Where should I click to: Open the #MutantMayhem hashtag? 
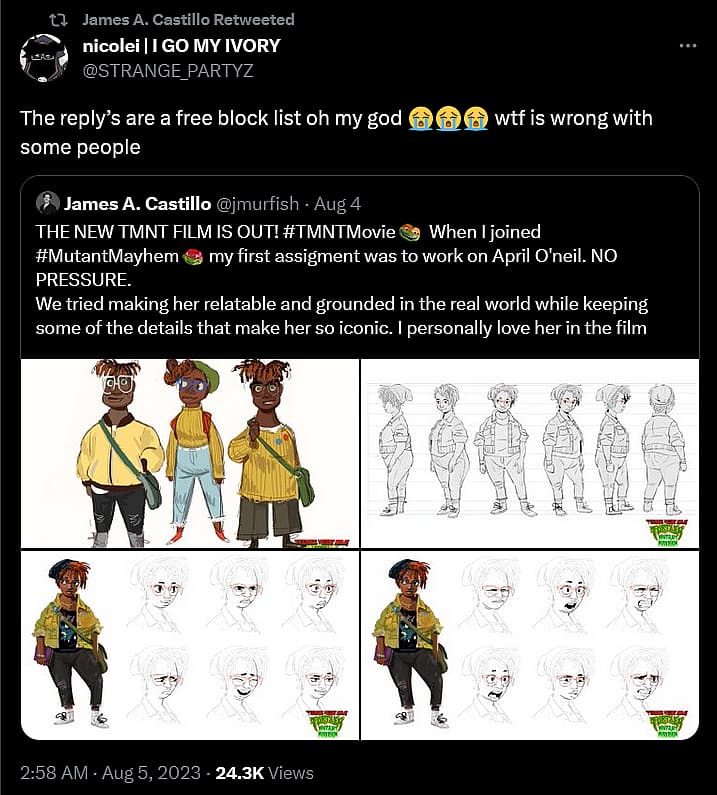pos(107,256)
